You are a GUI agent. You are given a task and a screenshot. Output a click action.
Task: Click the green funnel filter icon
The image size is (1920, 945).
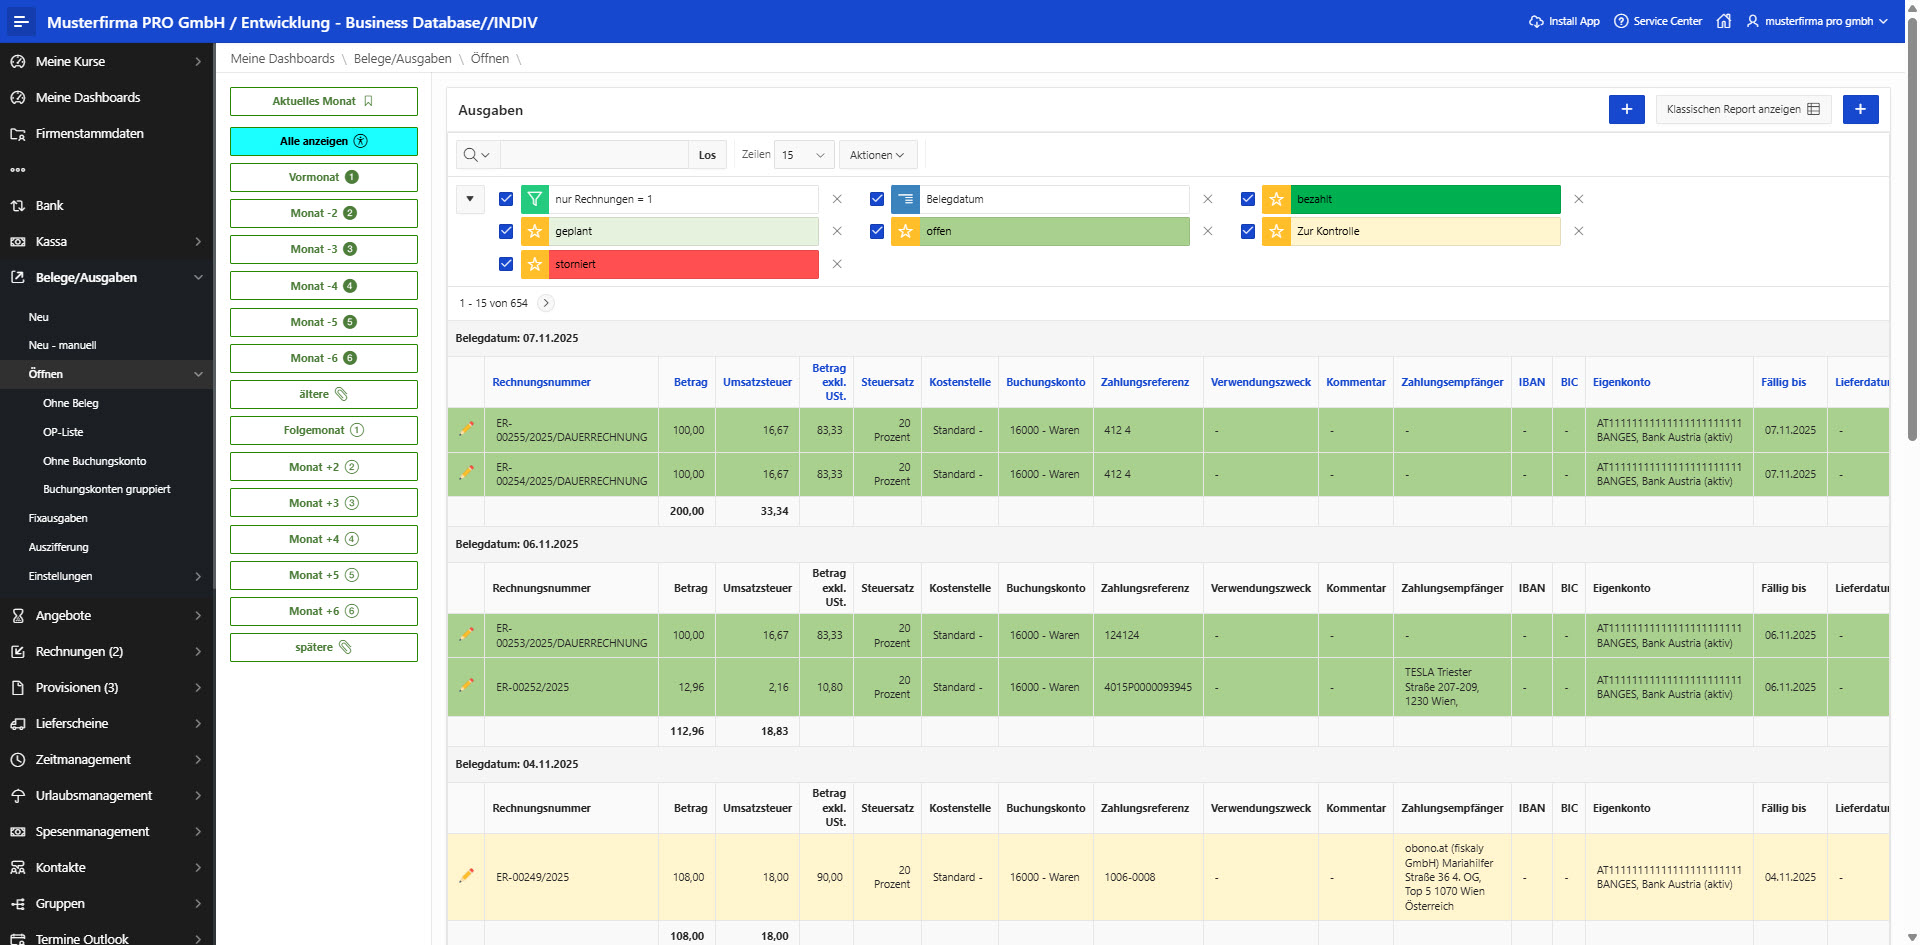pyautogui.click(x=535, y=199)
